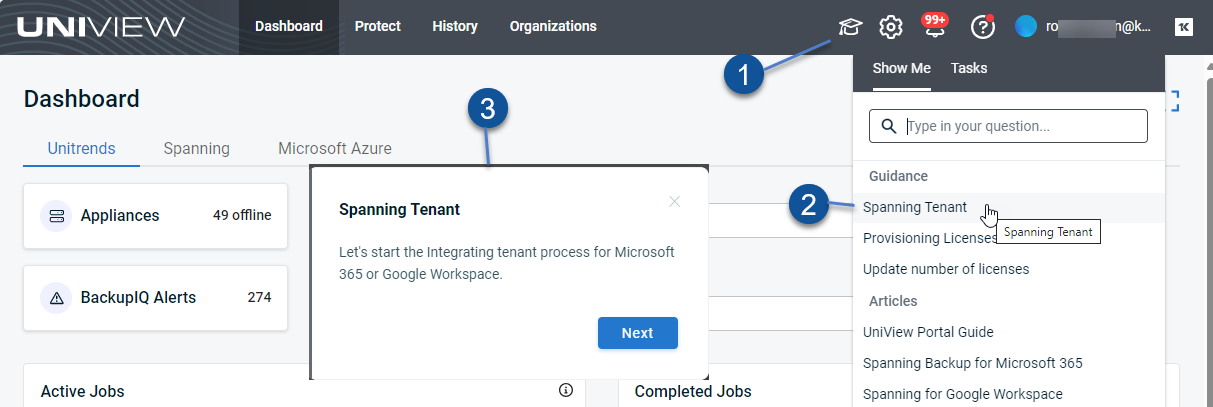Viewport: 1213px width, 407px height.
Task: Click the Kaseya K icon in top bar
Action: [x=1184, y=27]
